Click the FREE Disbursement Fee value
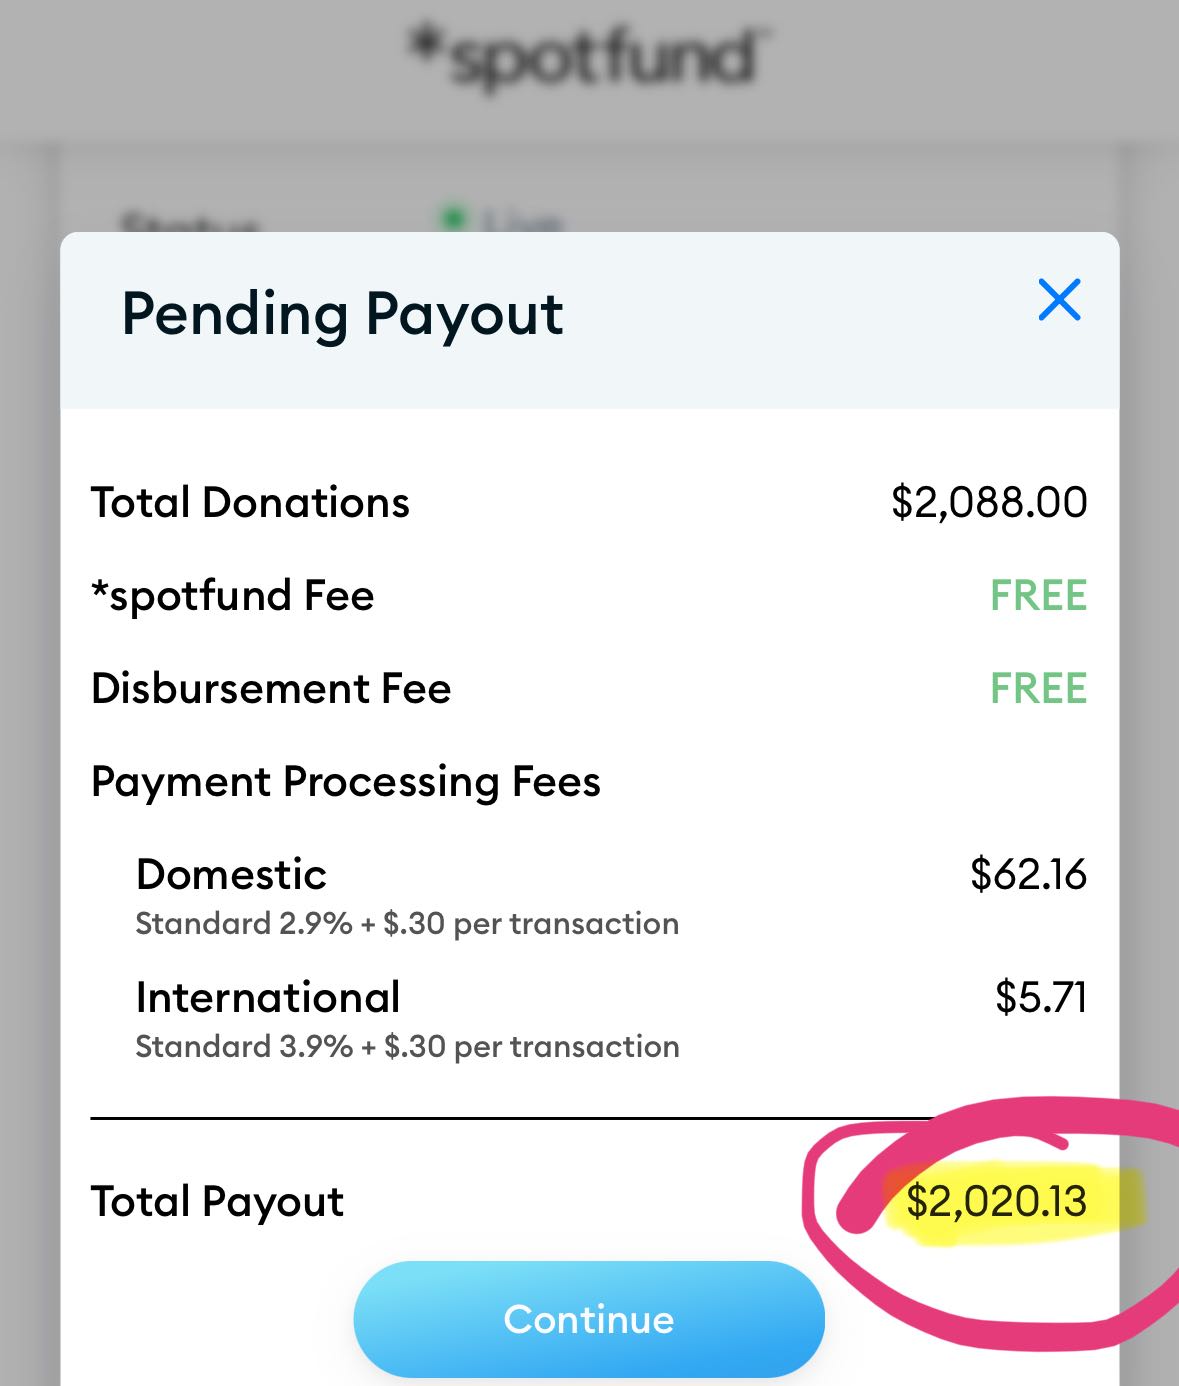 click(x=1037, y=689)
